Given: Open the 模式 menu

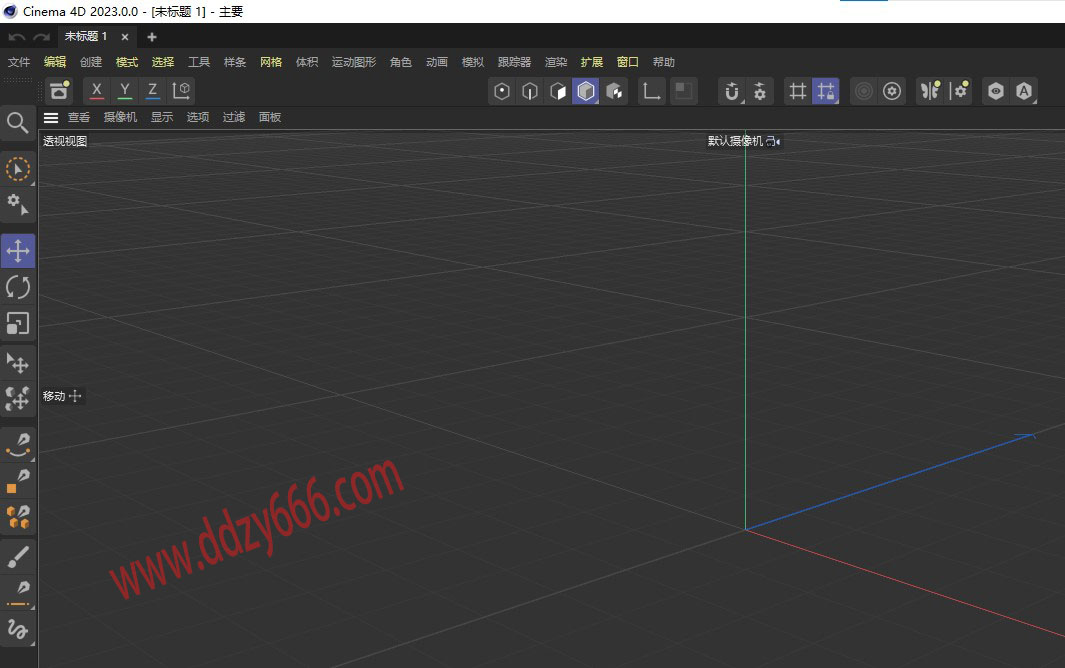Looking at the screenshot, I should coord(127,62).
